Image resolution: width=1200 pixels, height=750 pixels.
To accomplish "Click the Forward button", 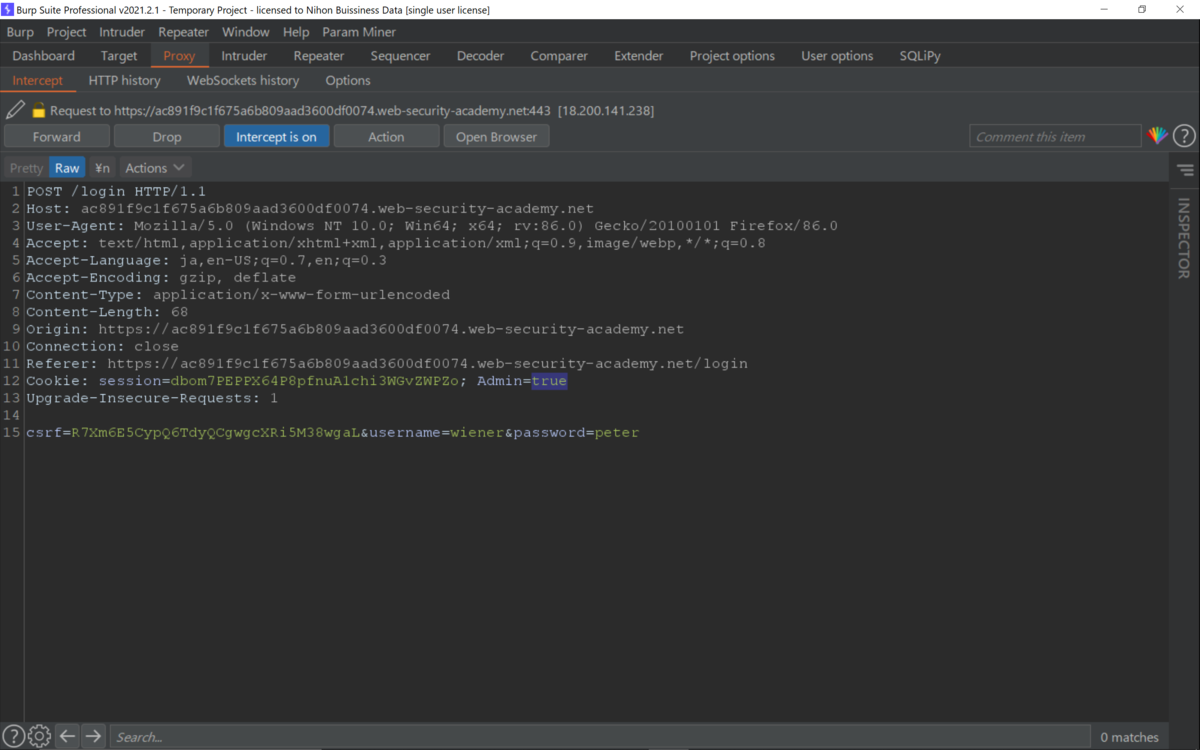I will click(57, 137).
